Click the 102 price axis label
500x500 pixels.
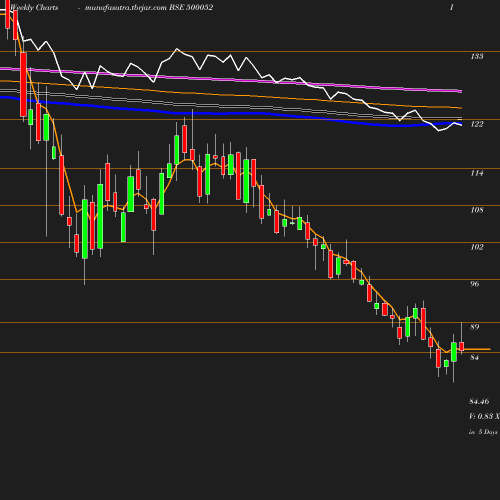click(477, 247)
